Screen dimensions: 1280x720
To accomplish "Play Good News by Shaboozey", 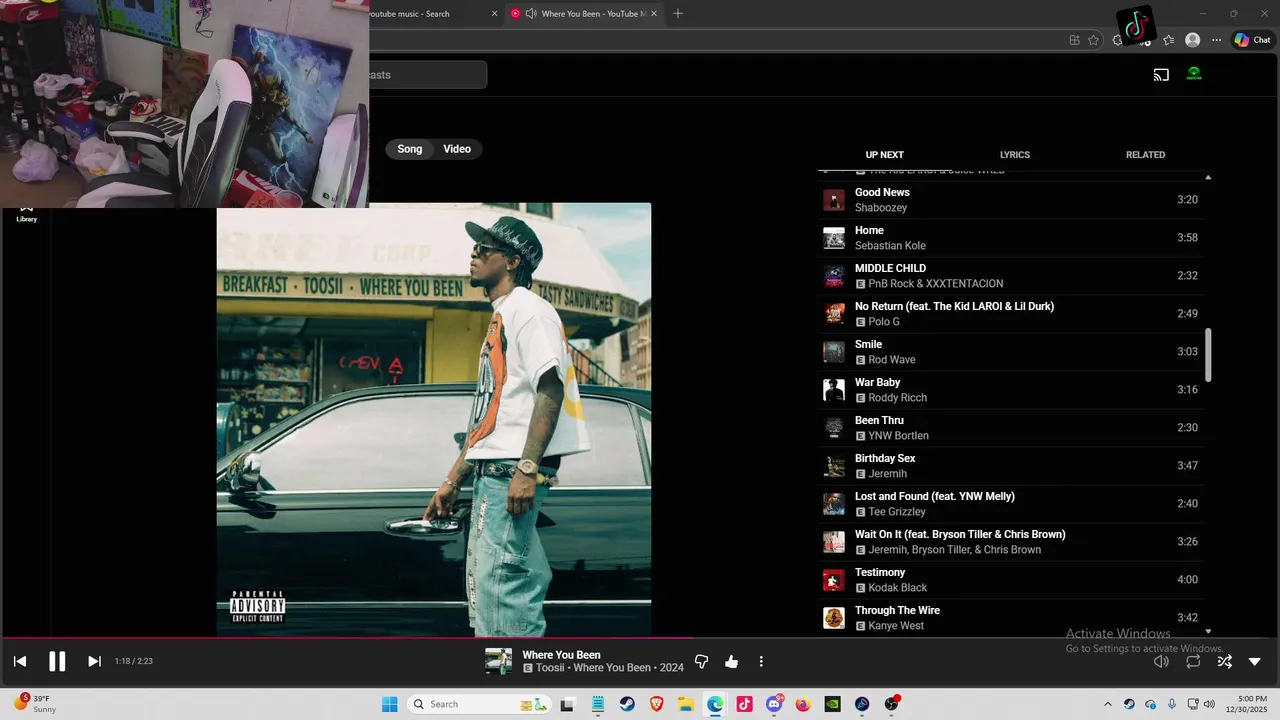I will click(1011, 200).
